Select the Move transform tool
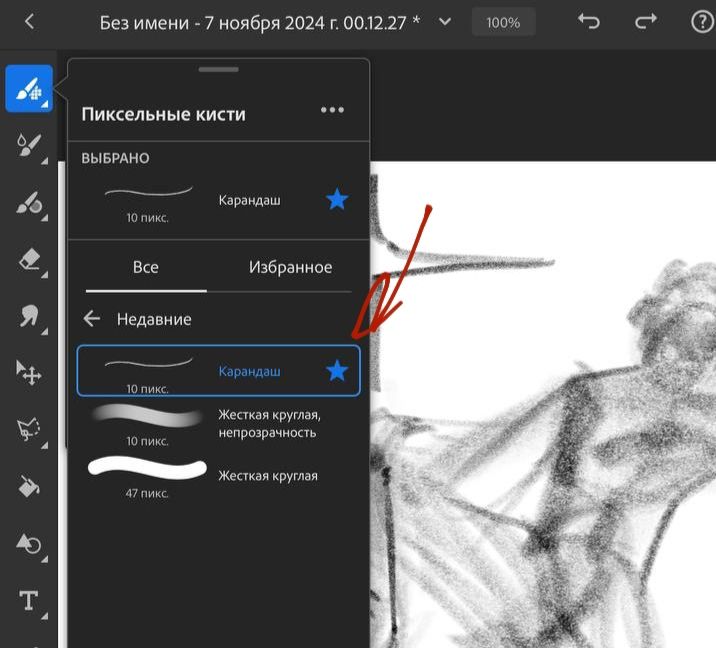716x648 pixels. (29, 373)
